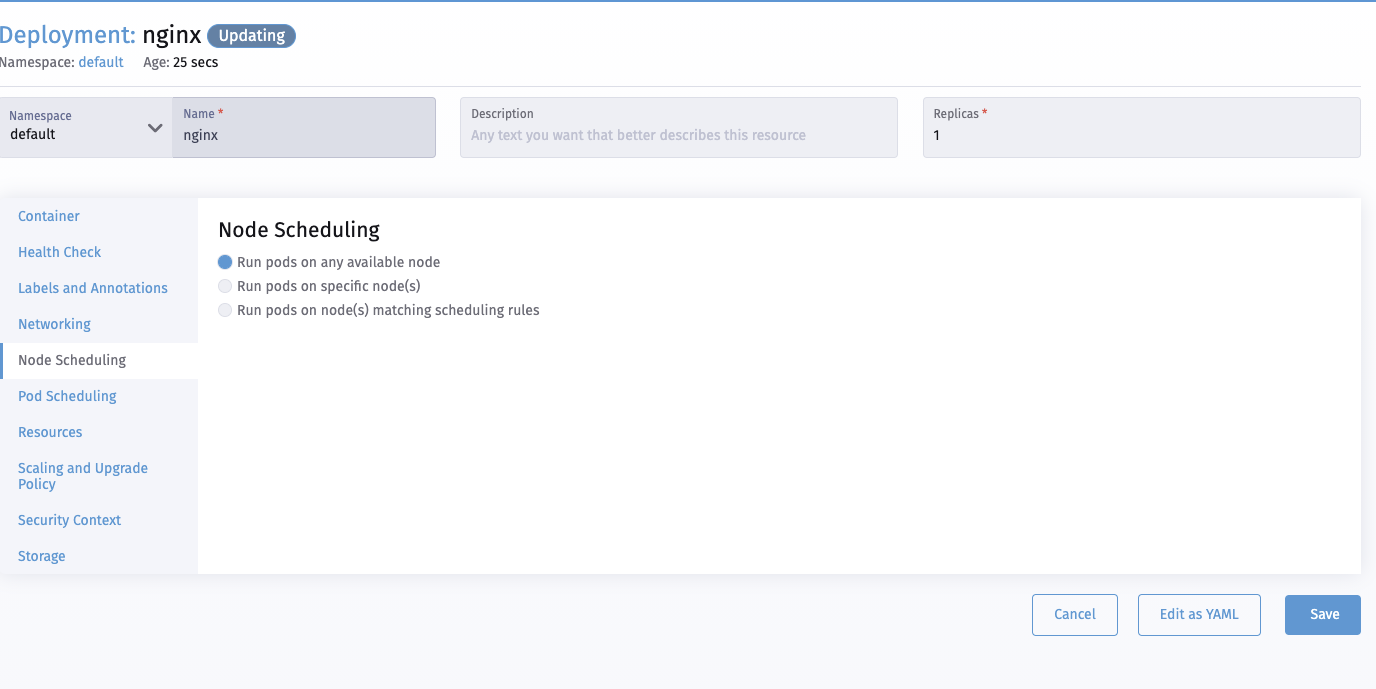
Task: Click the Name input field
Action: (303, 134)
